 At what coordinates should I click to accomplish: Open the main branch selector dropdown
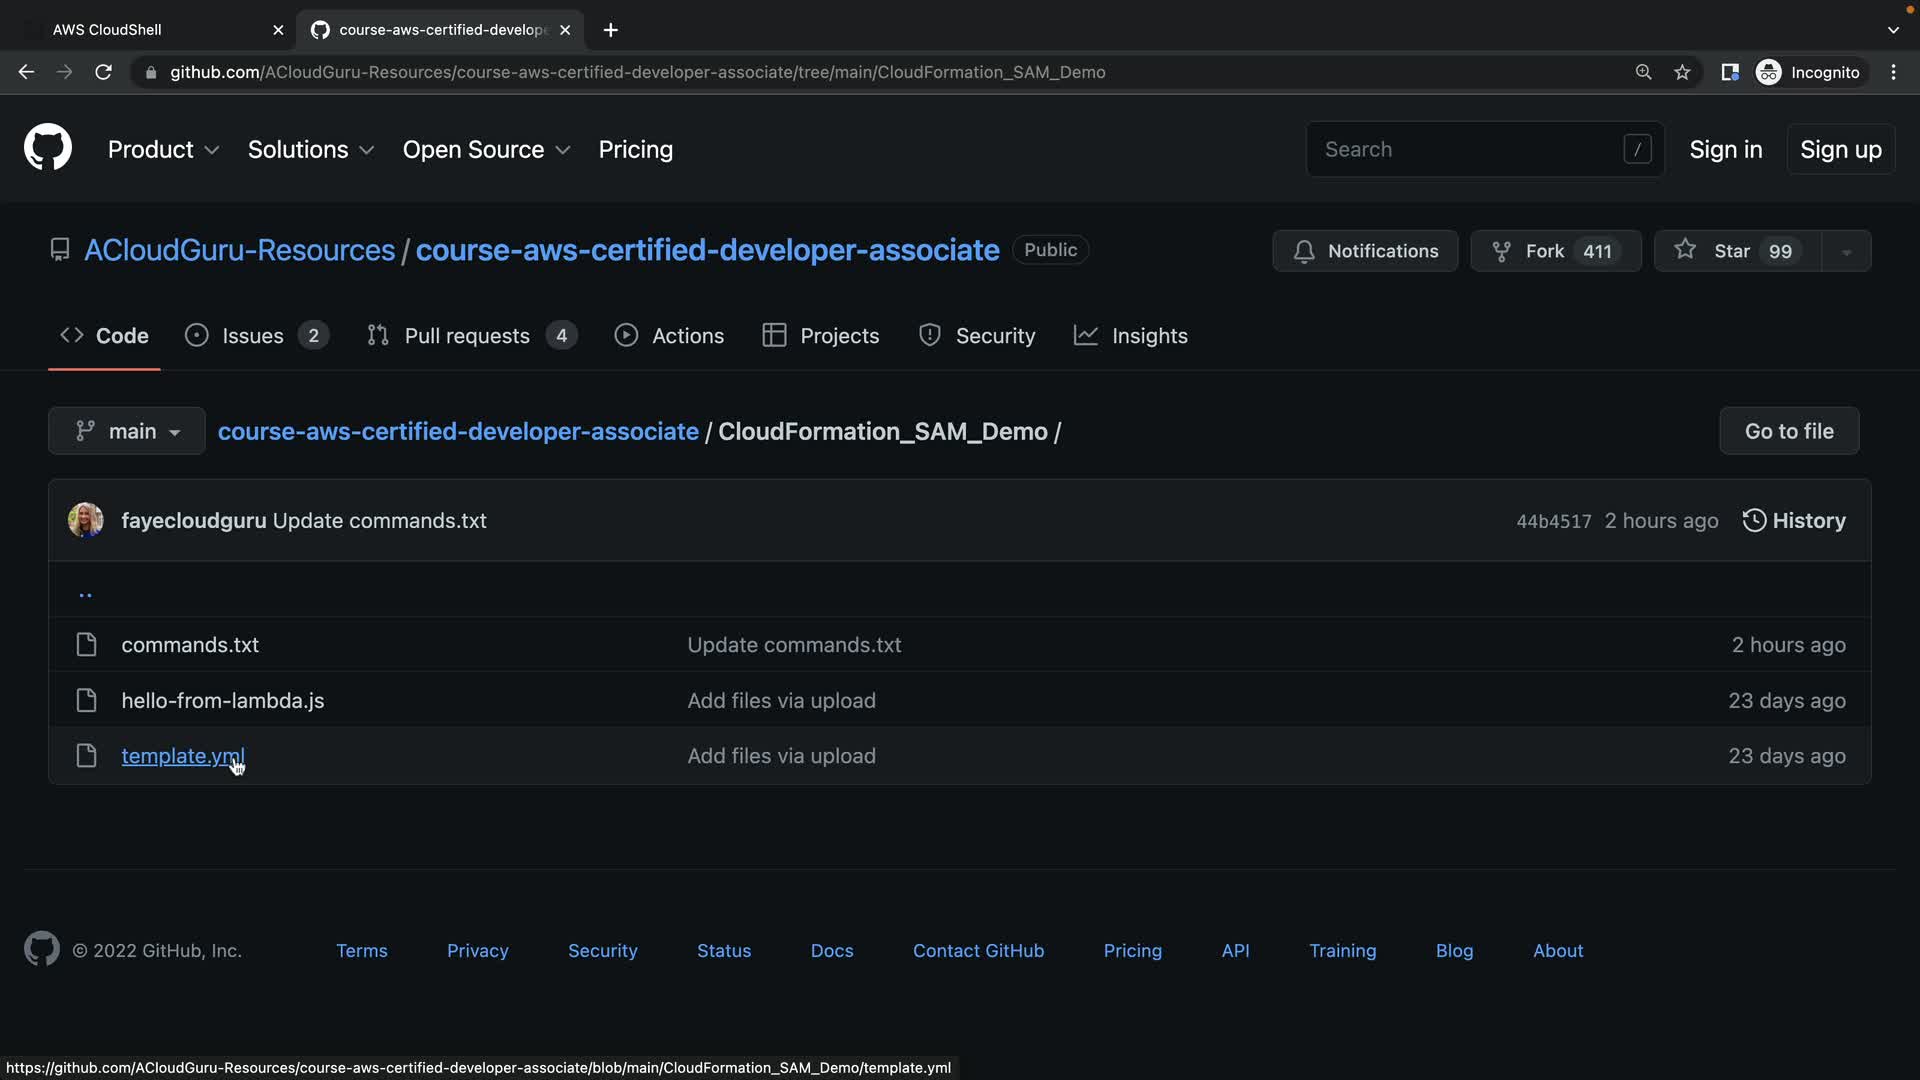point(127,431)
